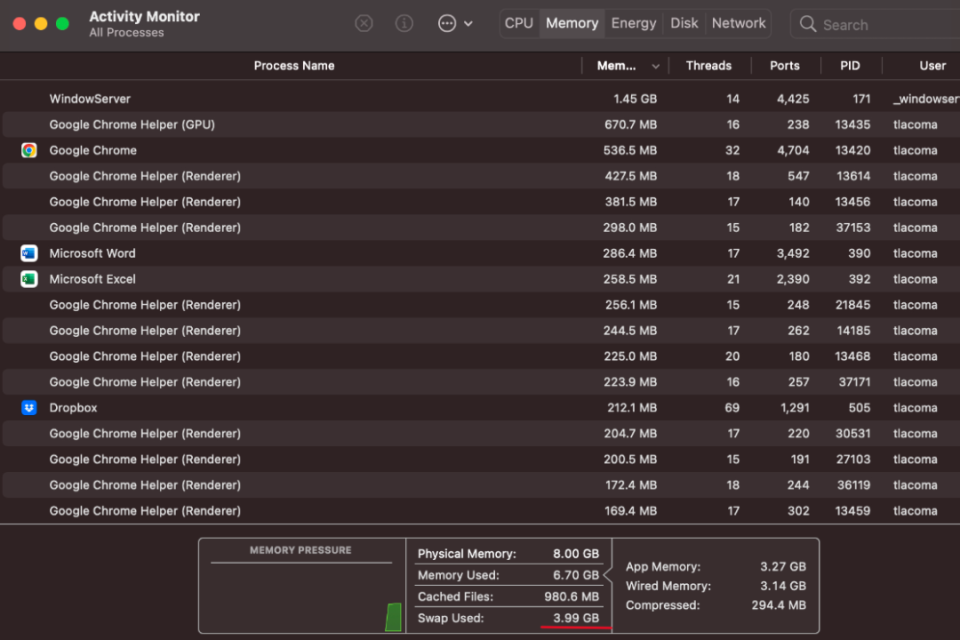
Task: Sort by the Ports column
Action: [x=784, y=66]
